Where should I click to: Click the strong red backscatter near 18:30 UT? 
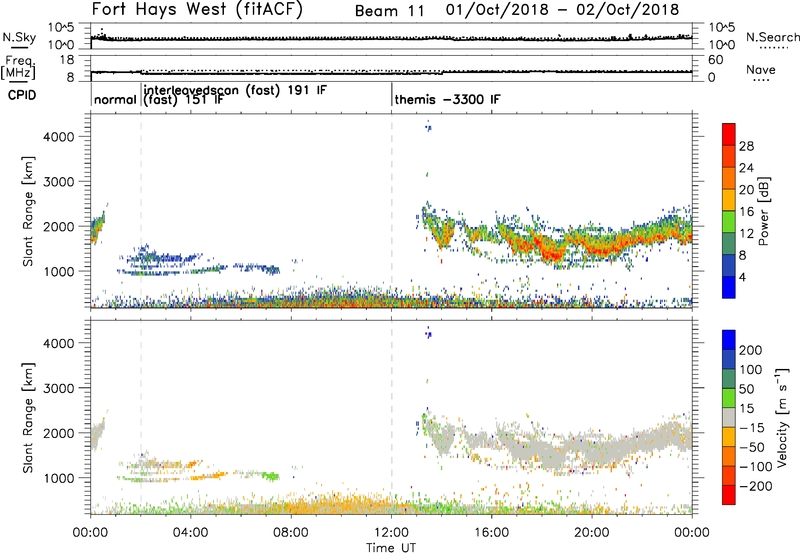(553, 253)
